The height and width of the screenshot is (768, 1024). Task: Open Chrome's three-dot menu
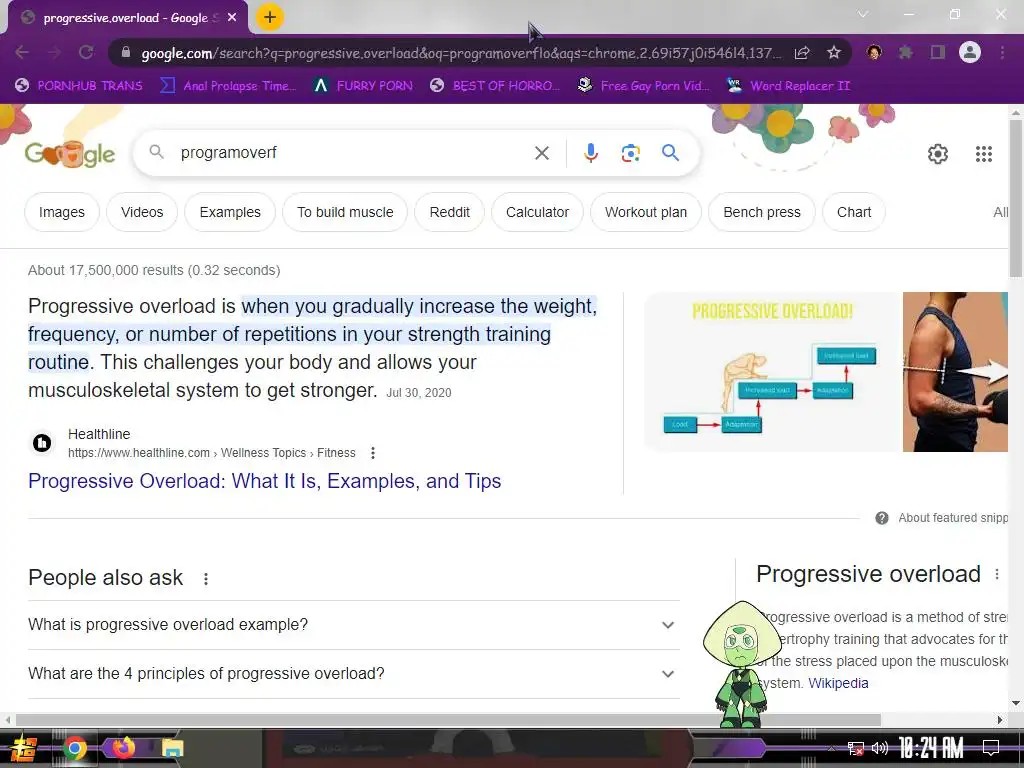pyautogui.click(x=1002, y=52)
